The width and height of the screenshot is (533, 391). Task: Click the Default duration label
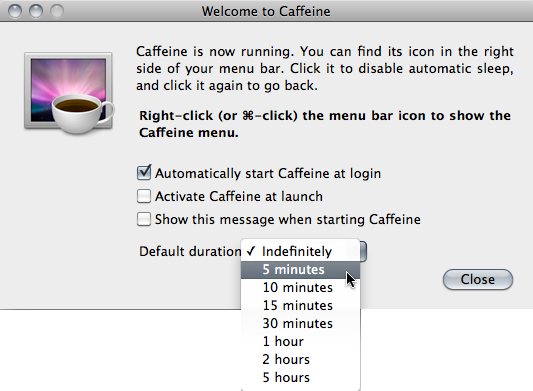[190, 252]
